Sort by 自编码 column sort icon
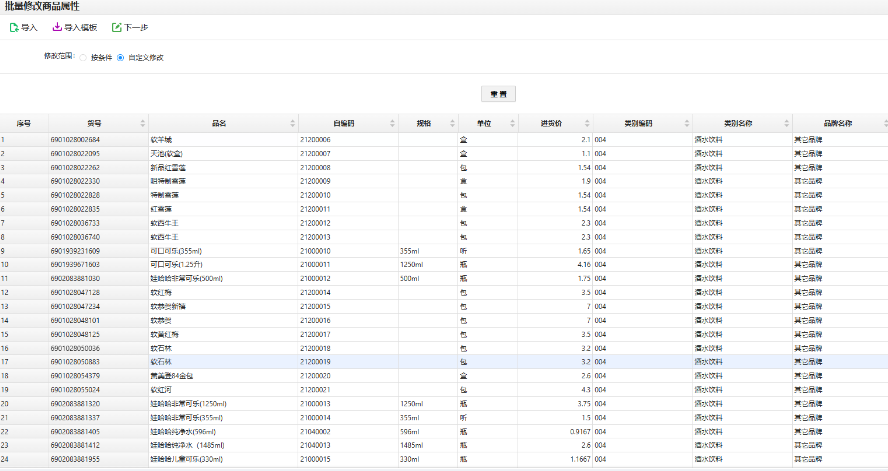888x471 pixels. 391,123
